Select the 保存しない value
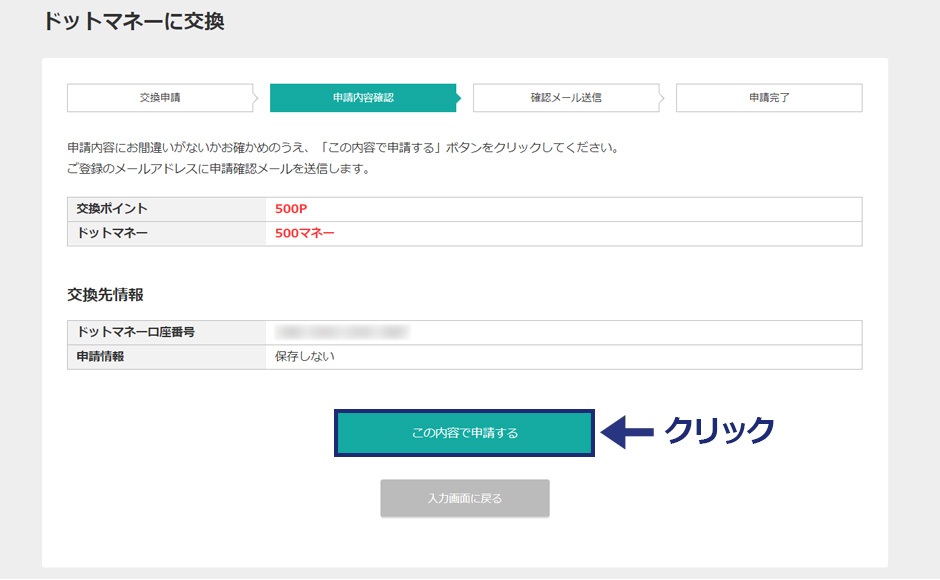 point(305,356)
